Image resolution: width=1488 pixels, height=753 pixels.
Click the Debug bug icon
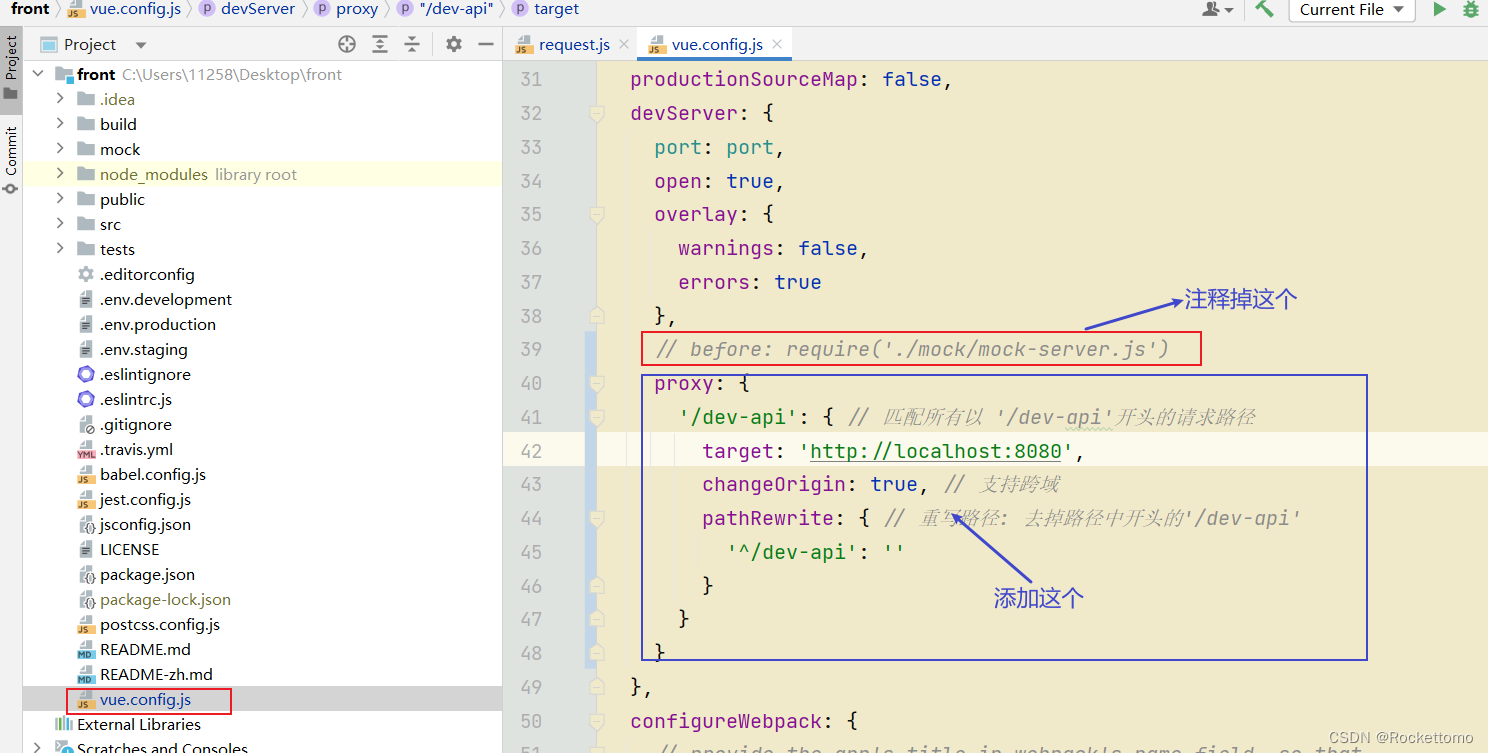click(1471, 9)
